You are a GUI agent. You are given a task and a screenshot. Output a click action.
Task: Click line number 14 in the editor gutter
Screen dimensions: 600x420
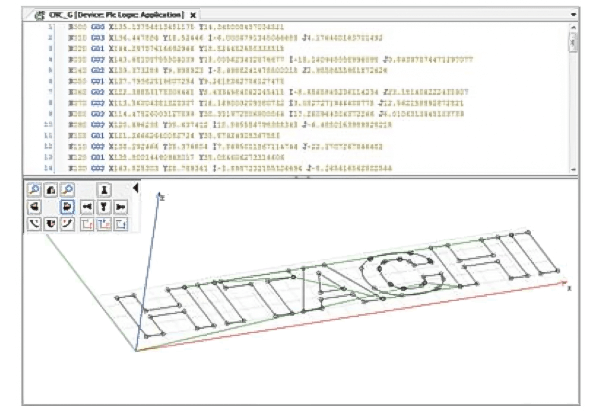[x=48, y=168]
